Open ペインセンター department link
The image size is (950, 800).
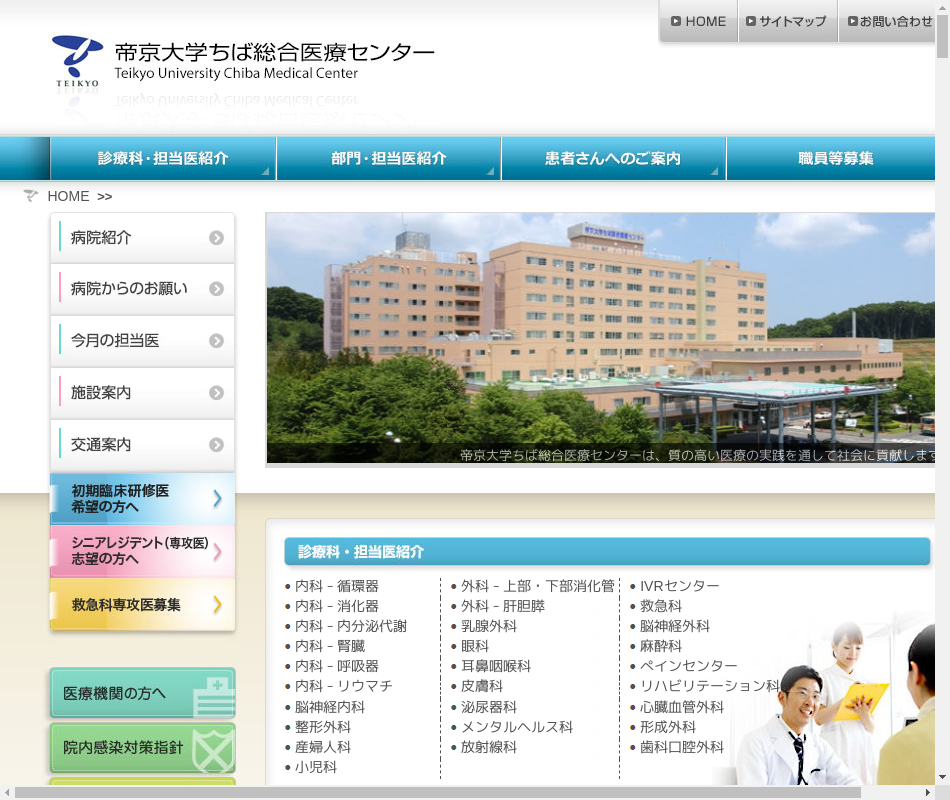[x=688, y=666]
